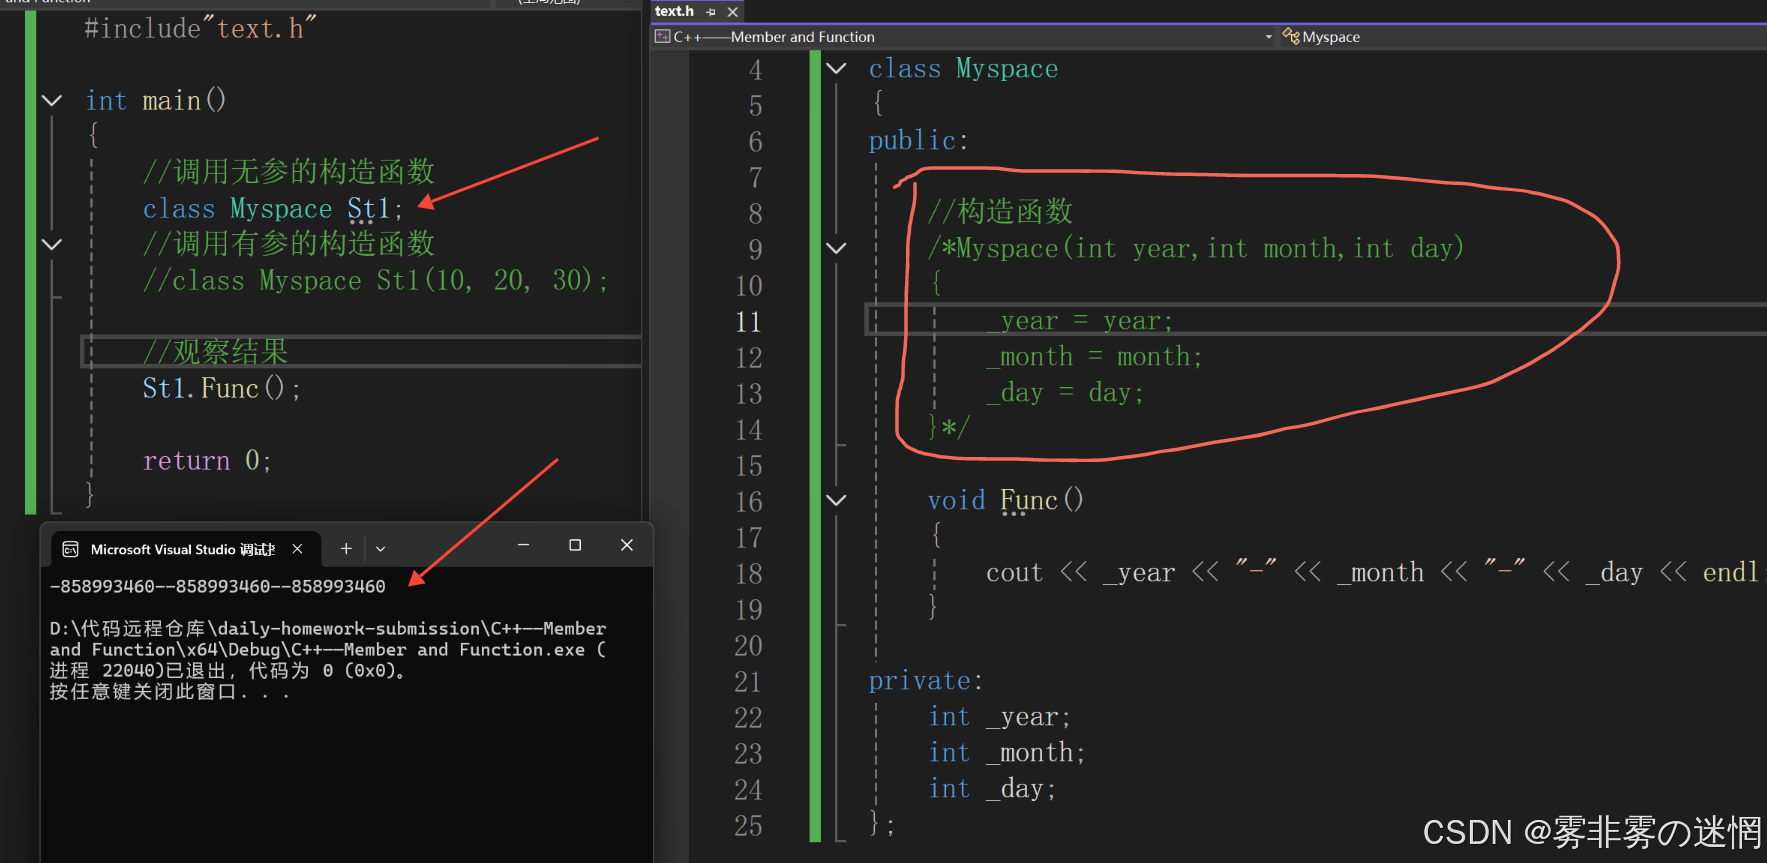
Task: Pin the text.h editor tab
Action: click(711, 12)
